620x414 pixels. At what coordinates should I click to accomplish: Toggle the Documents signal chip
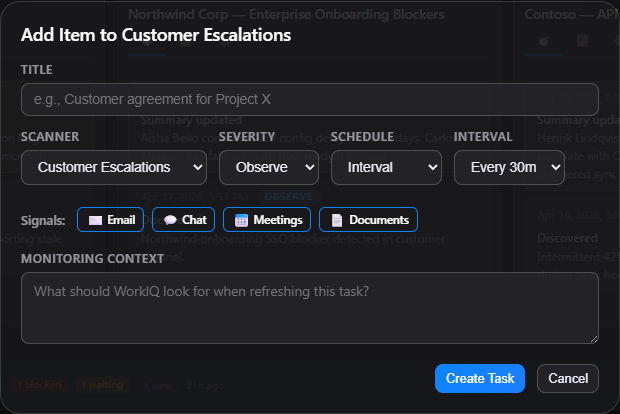pos(368,219)
